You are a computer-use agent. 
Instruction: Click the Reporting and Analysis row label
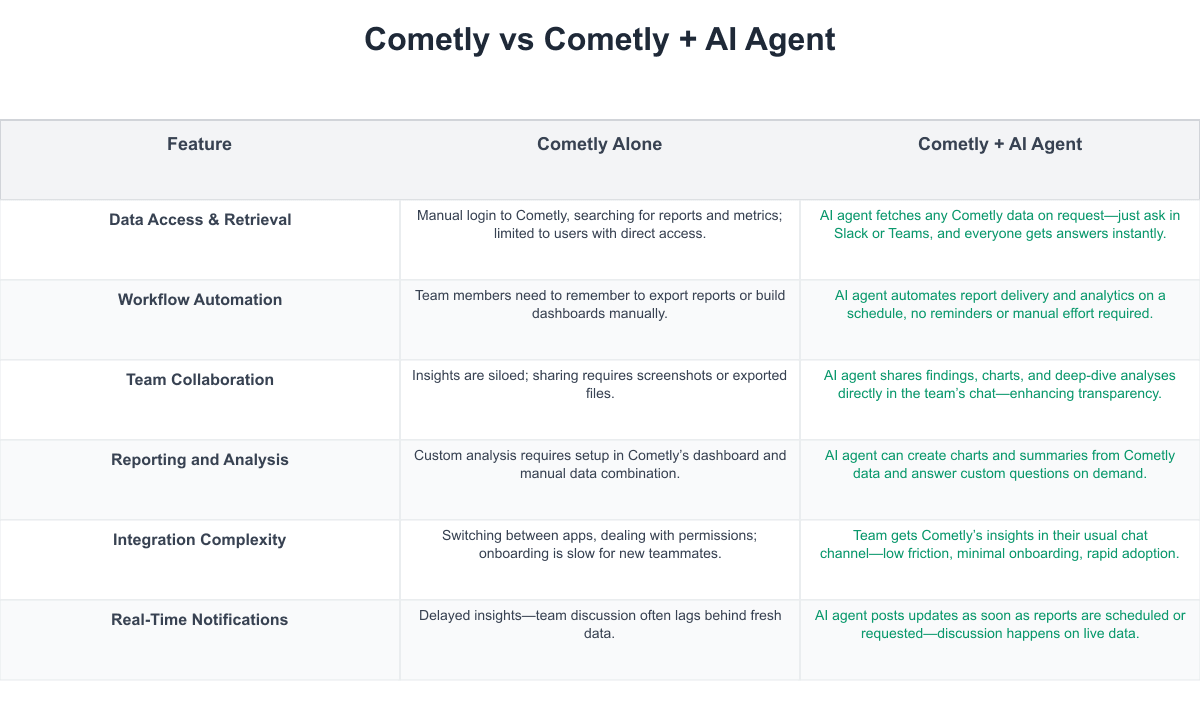(200, 460)
